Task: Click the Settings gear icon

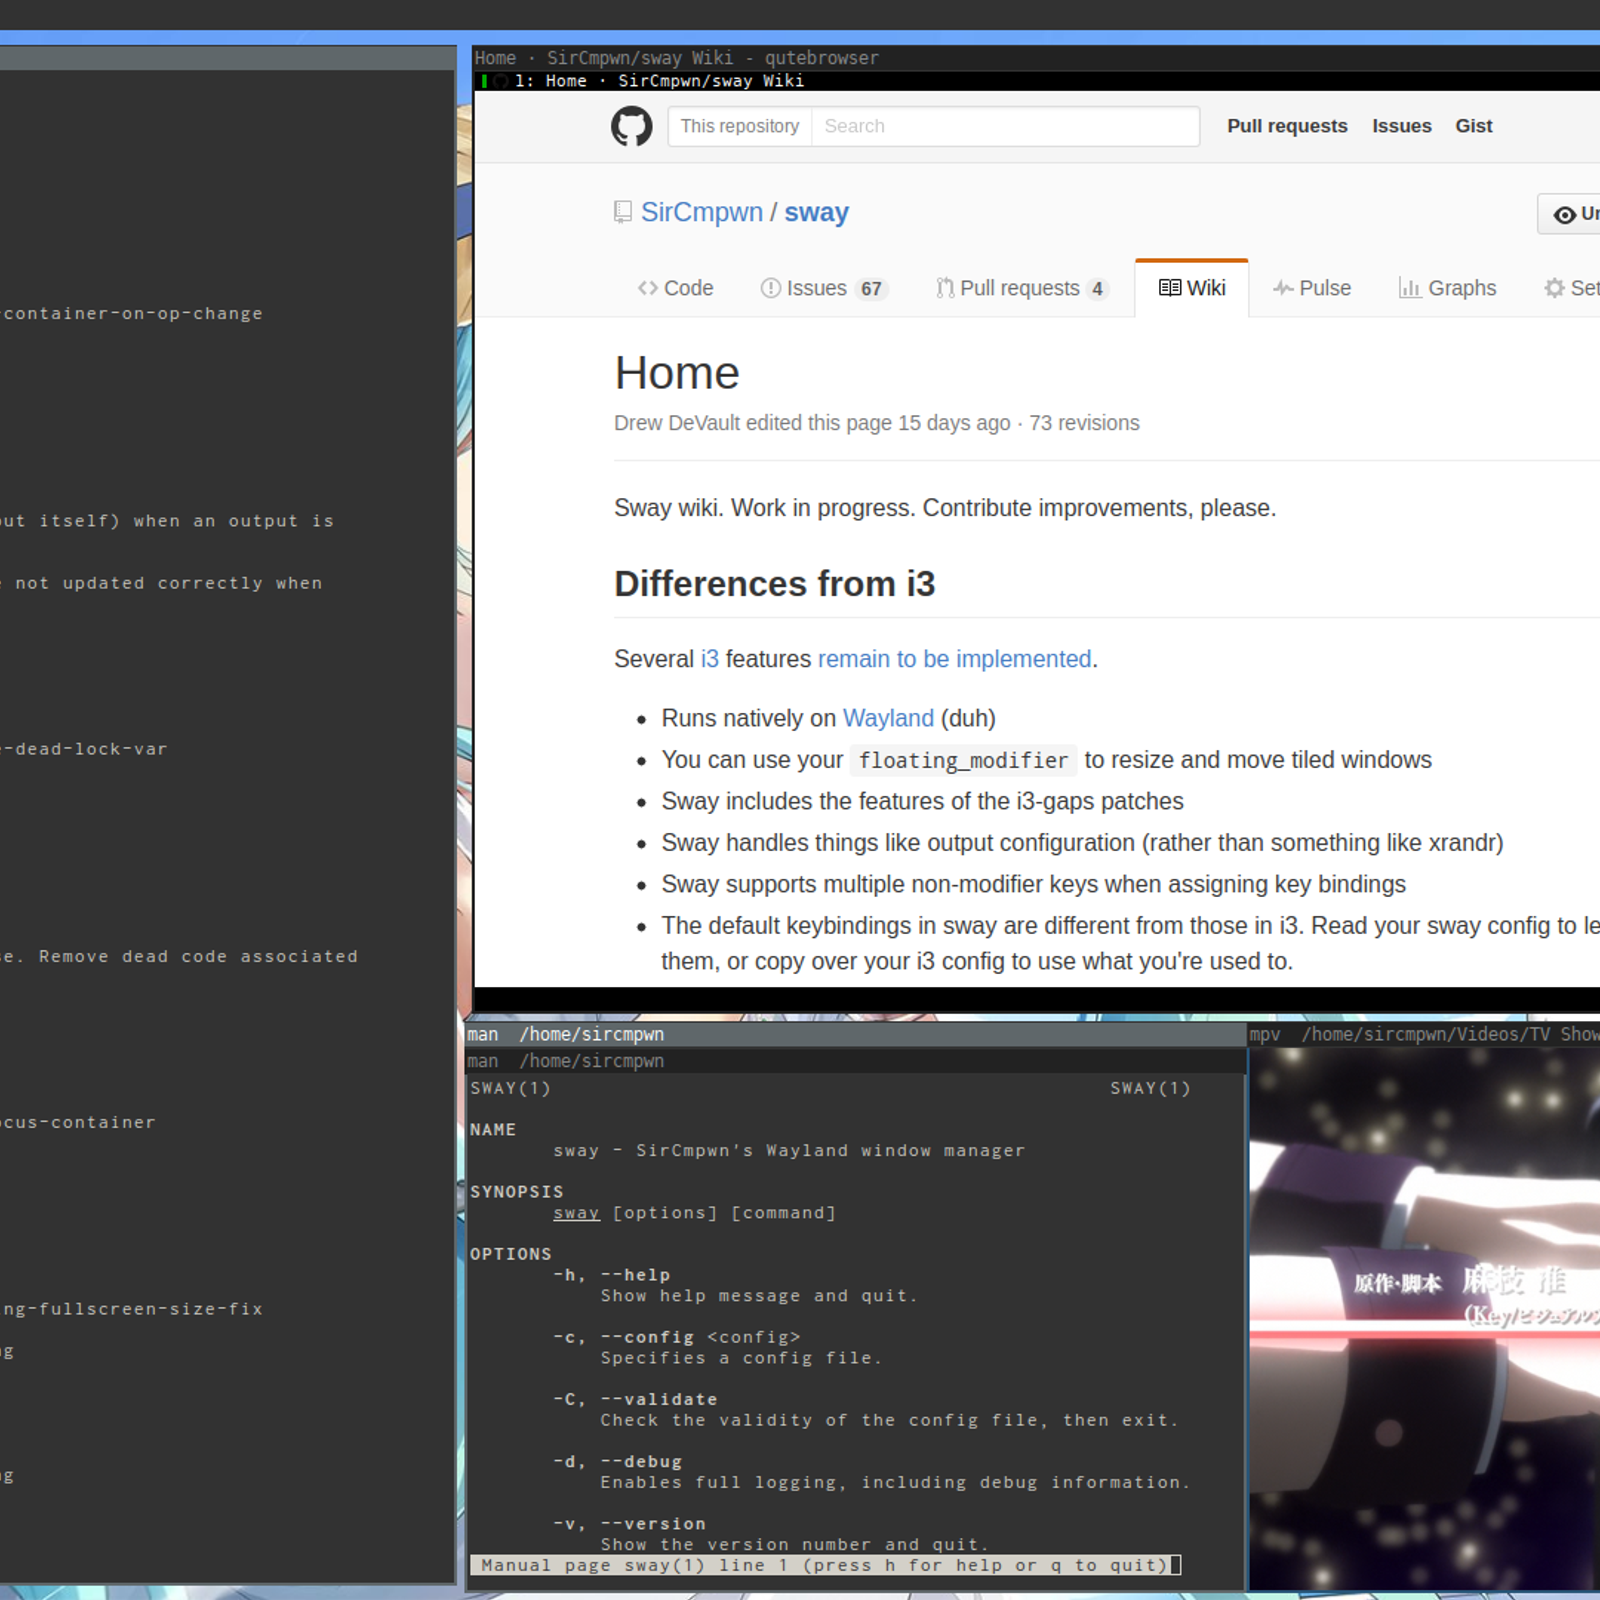Action: coord(1554,288)
